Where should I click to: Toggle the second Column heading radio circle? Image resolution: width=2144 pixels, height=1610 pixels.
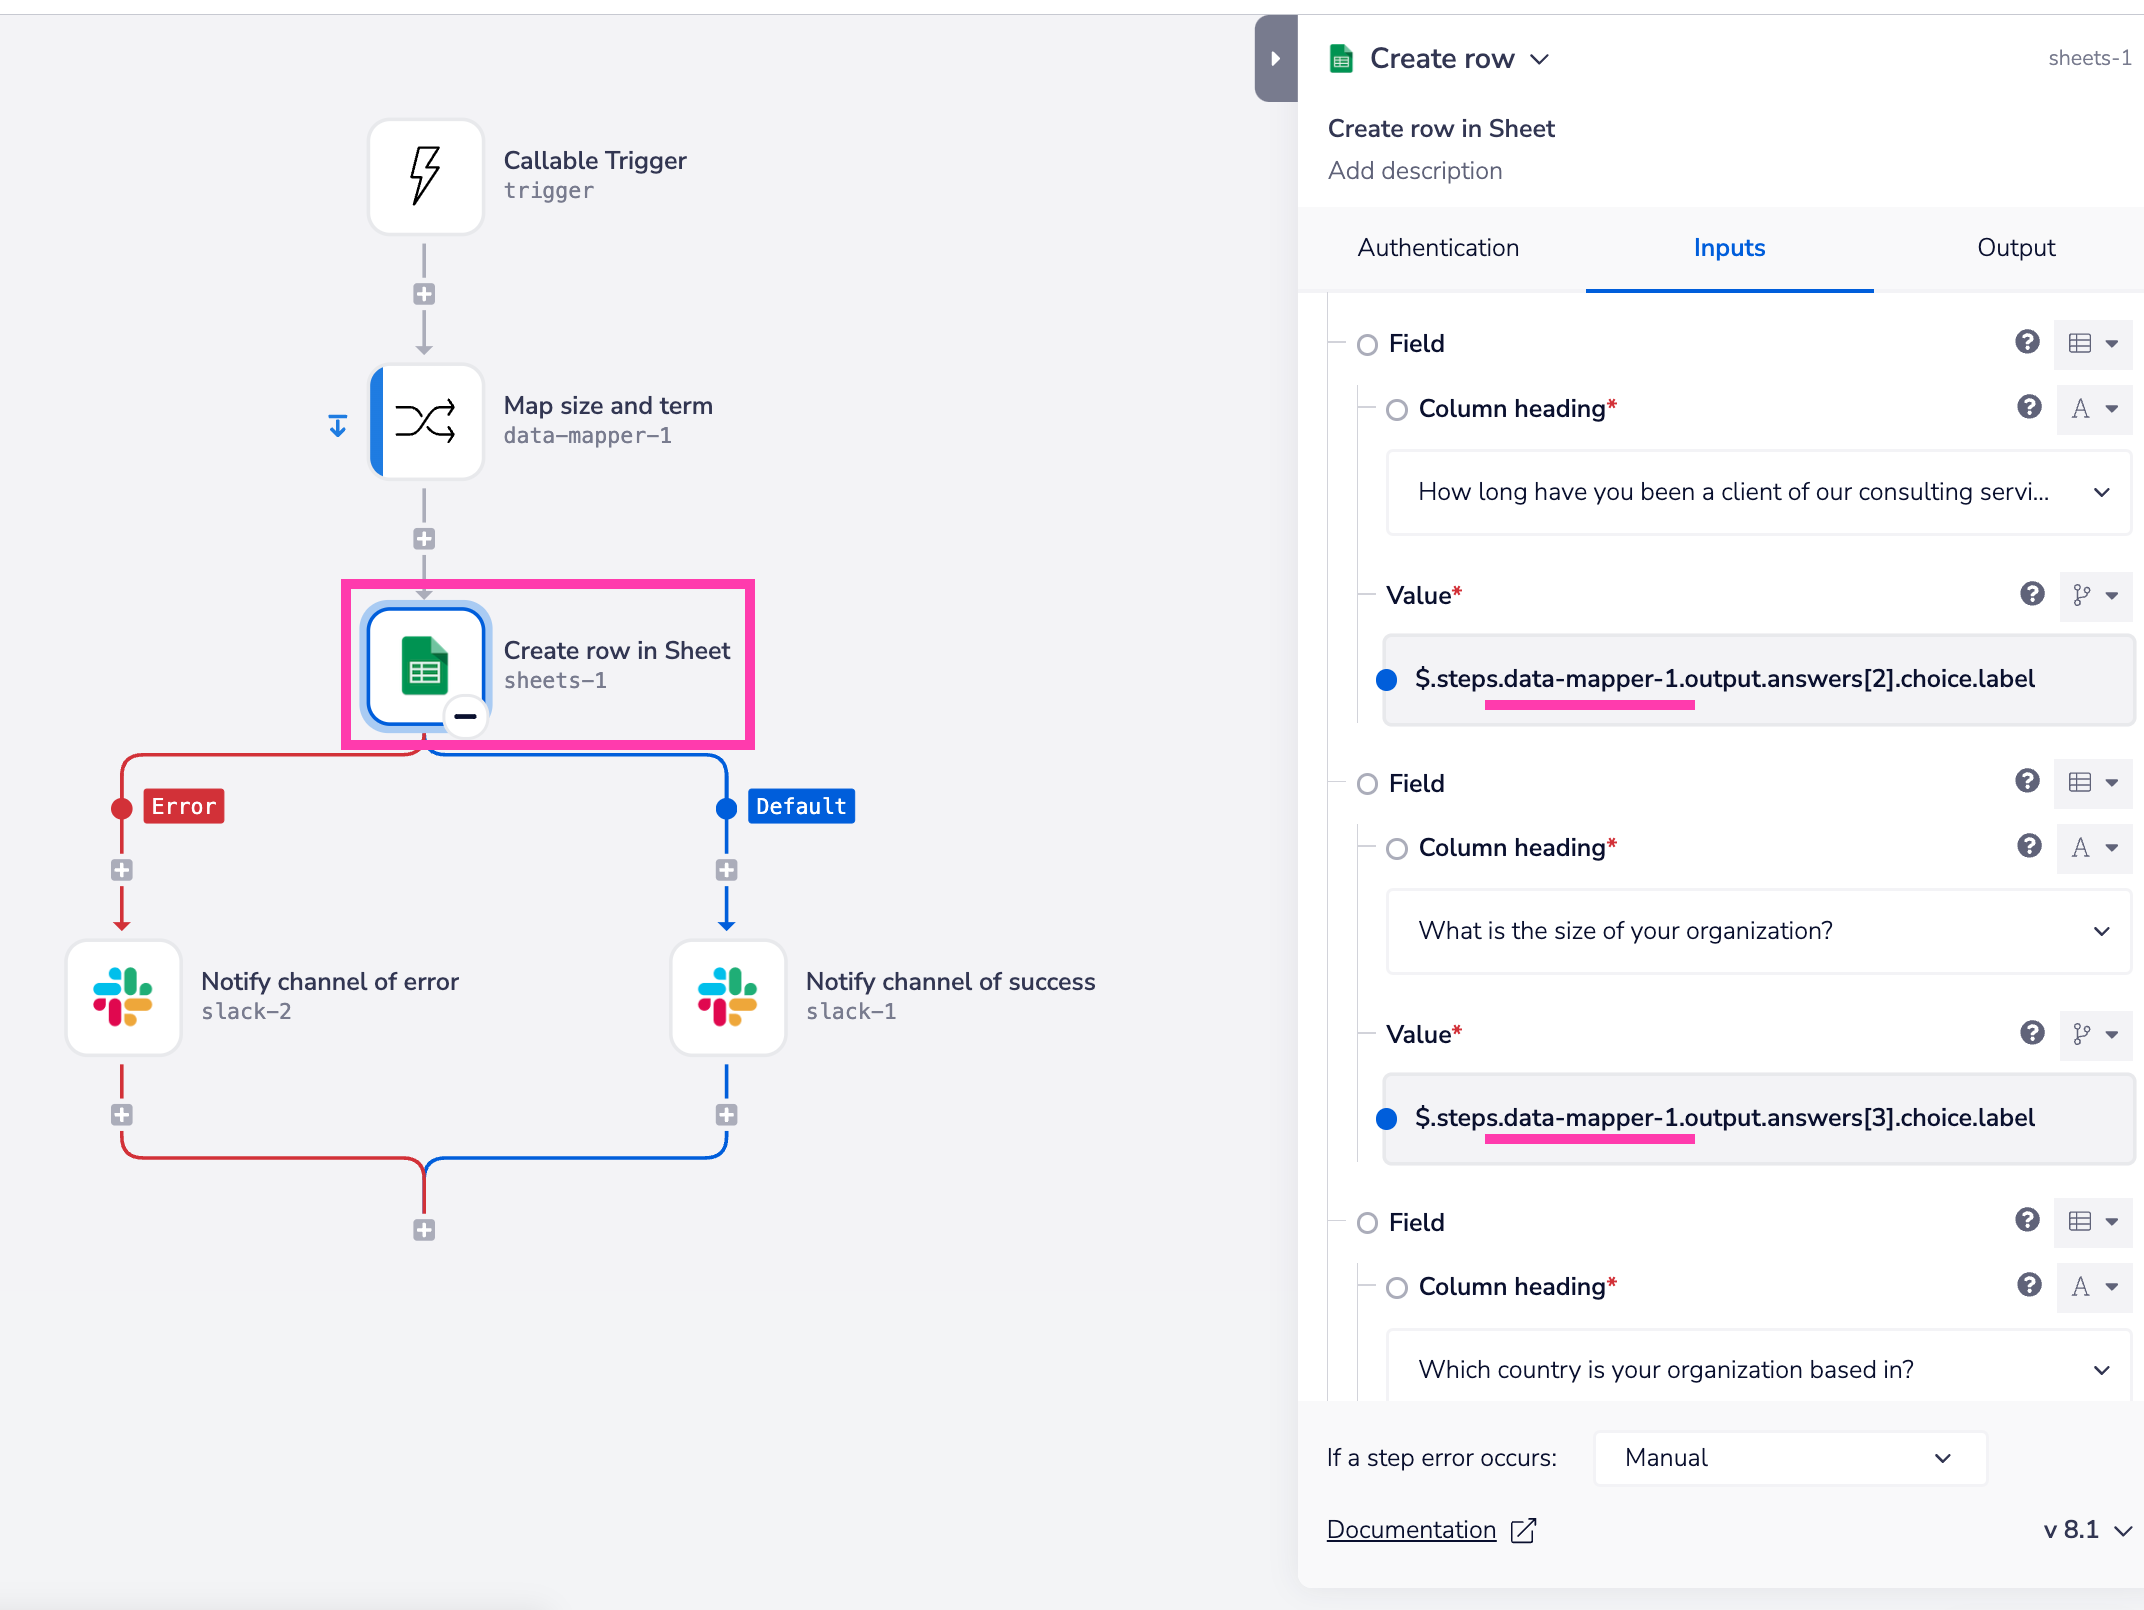pyautogui.click(x=1397, y=849)
